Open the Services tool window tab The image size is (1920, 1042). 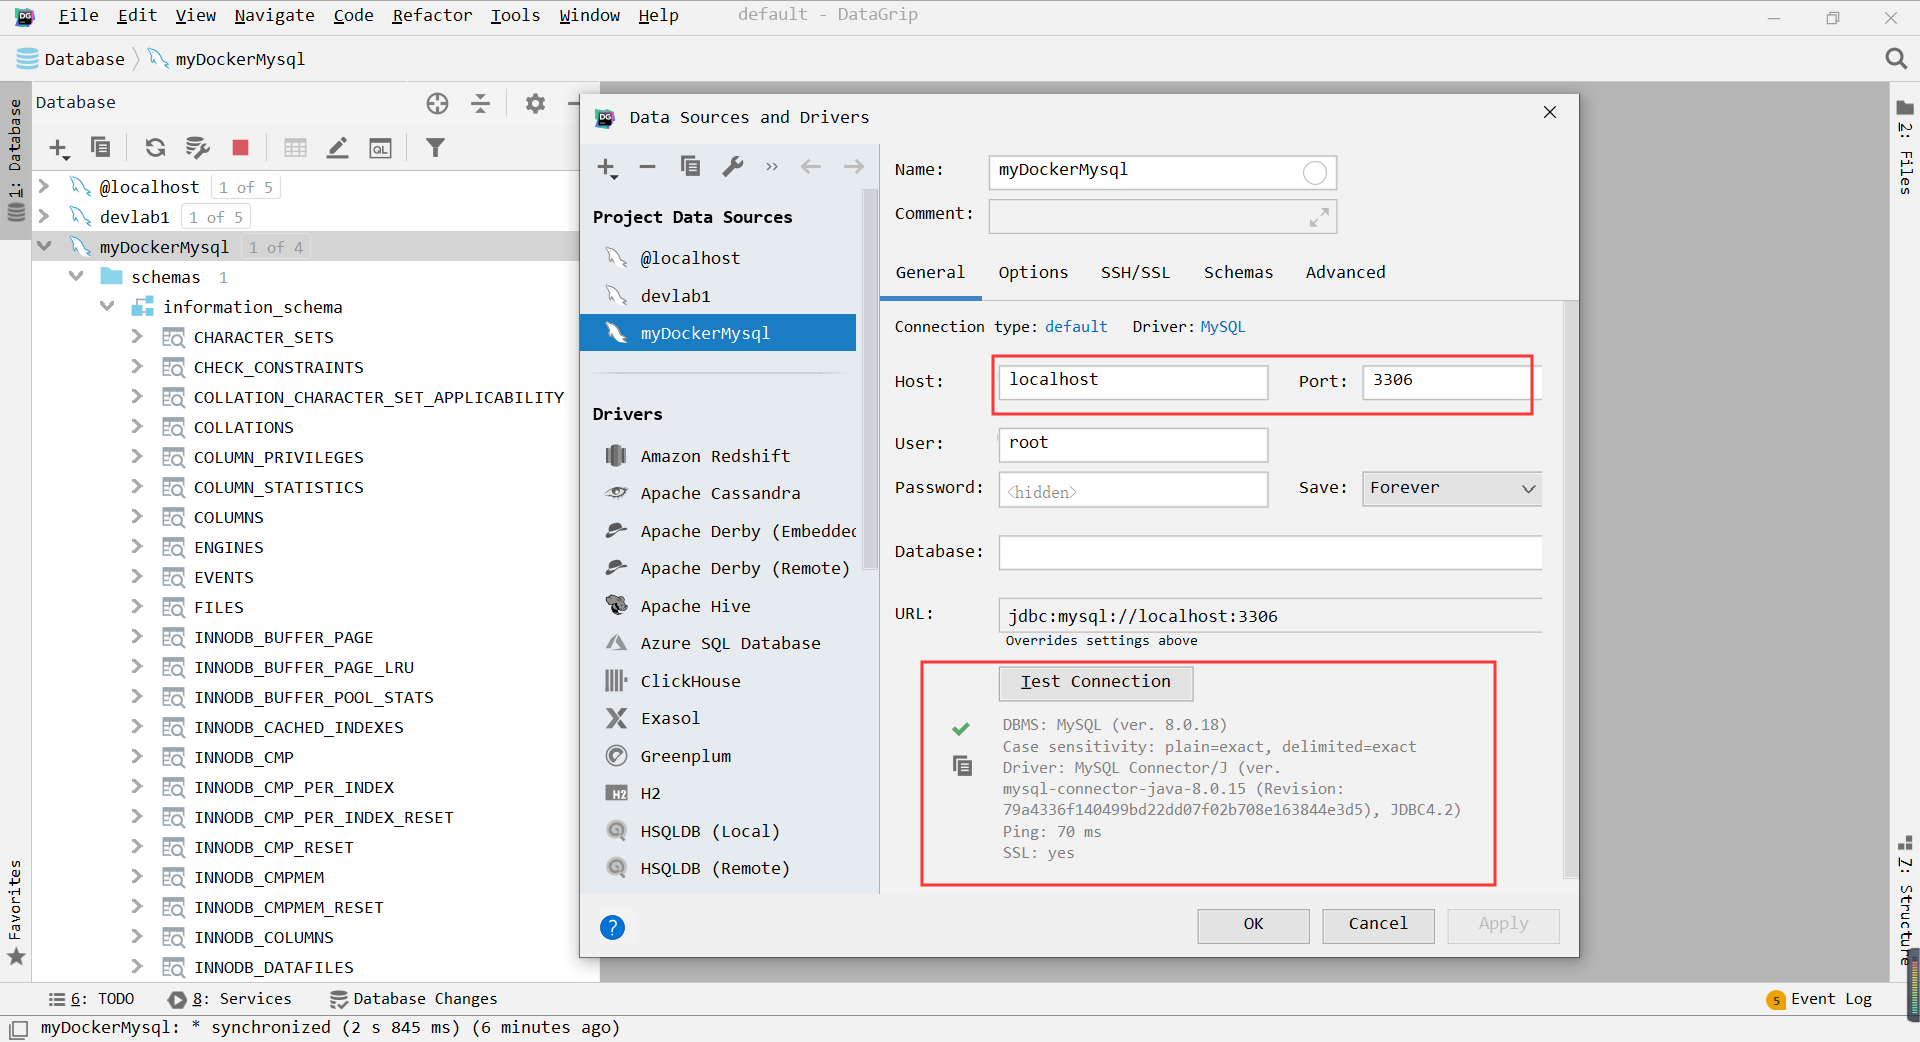230,999
